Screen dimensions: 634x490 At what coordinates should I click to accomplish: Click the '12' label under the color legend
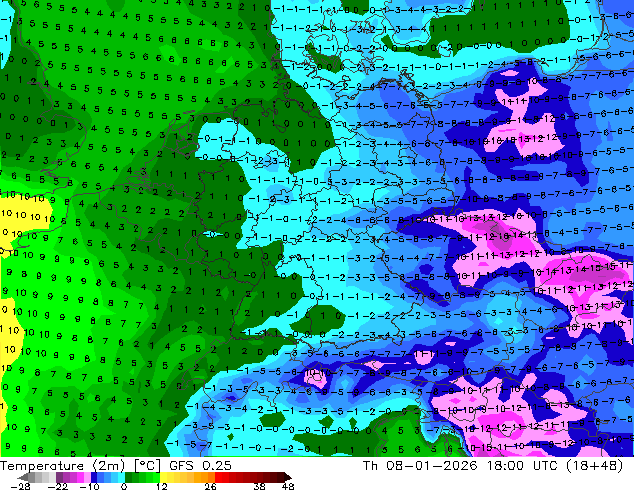point(162,486)
